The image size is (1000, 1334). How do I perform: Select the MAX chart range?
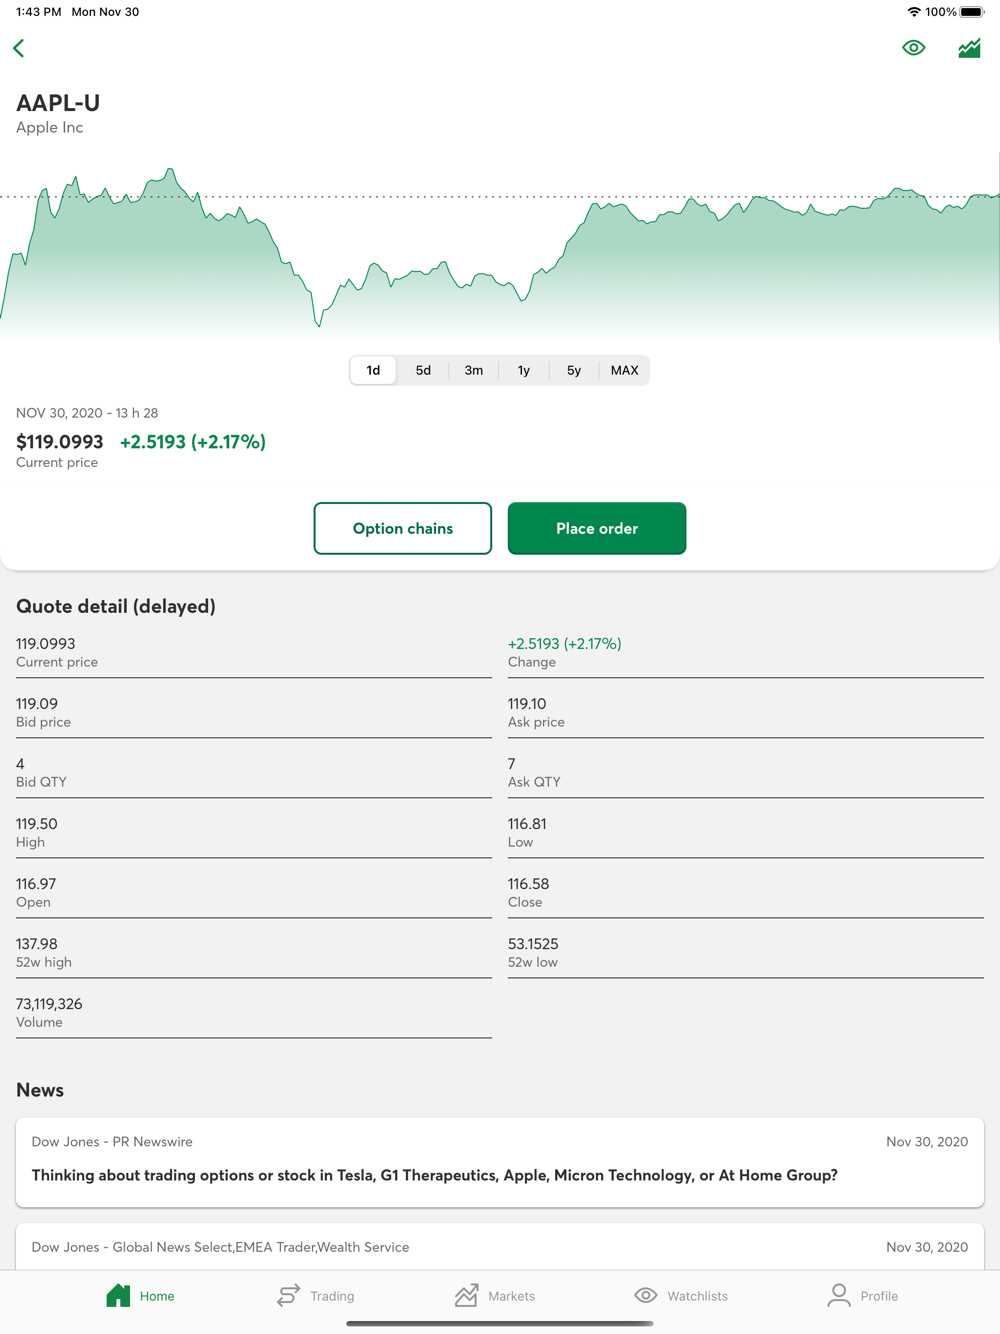625,370
